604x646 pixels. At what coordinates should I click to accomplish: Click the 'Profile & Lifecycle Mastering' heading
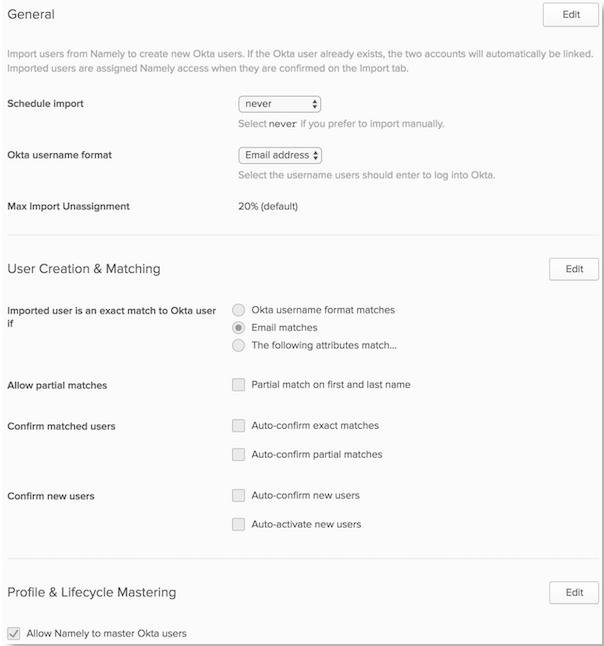pos(91,592)
